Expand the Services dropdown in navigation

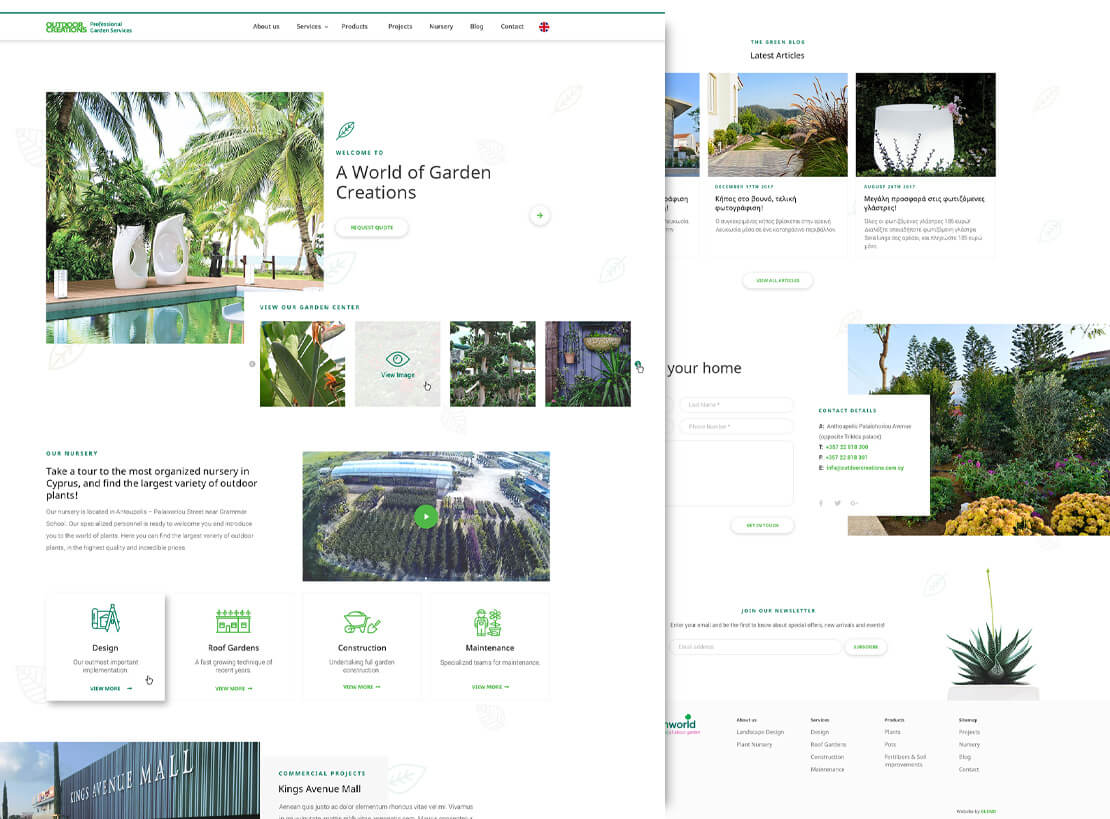pos(312,27)
